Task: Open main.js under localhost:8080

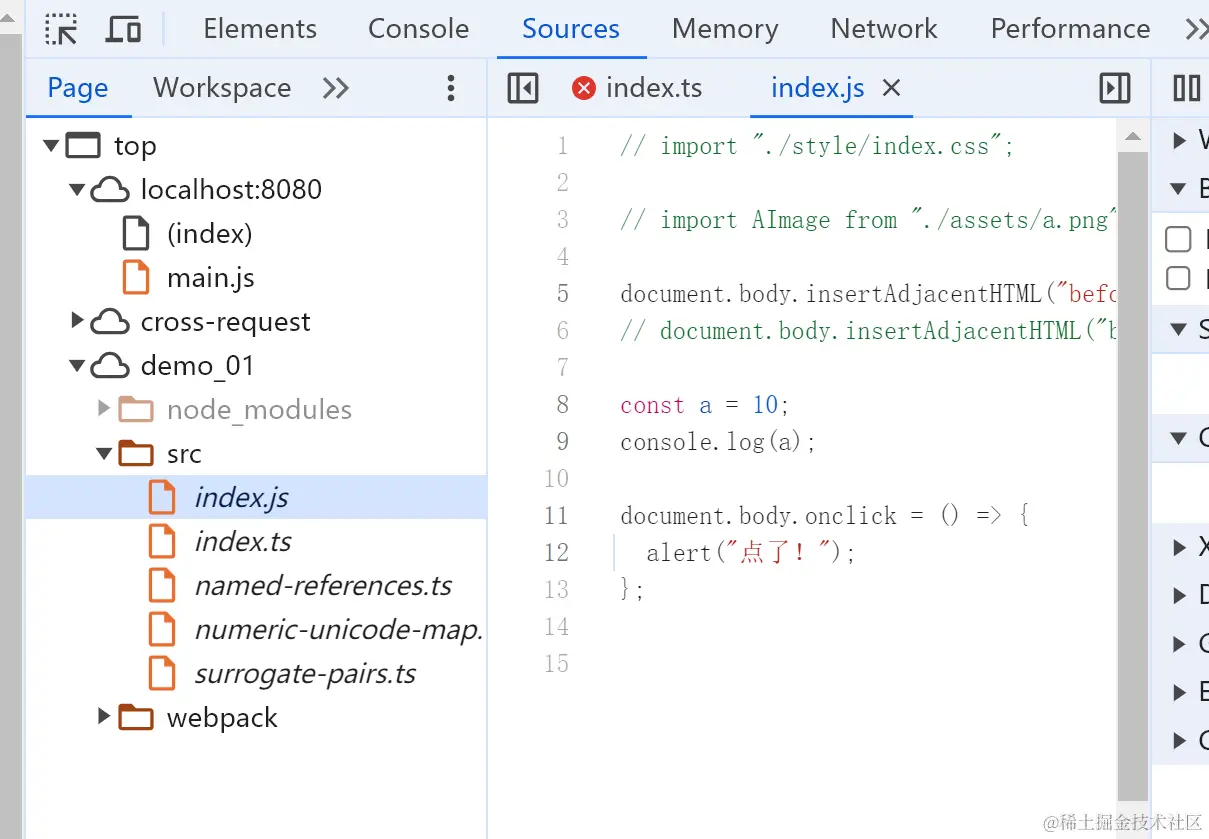Action: (x=210, y=278)
